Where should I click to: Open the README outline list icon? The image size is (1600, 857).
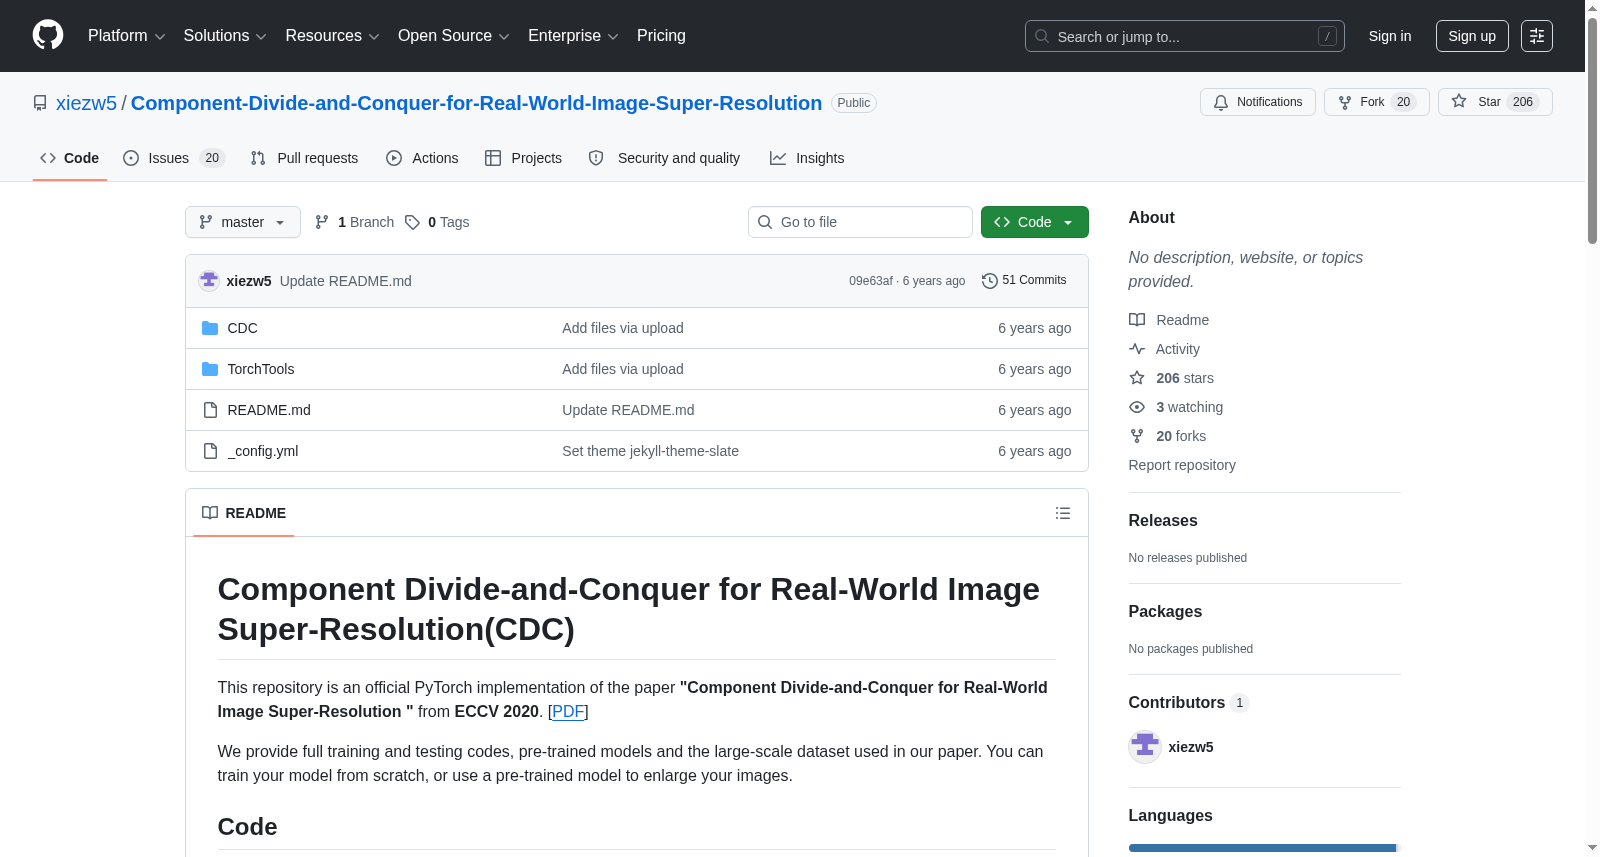pyautogui.click(x=1063, y=513)
